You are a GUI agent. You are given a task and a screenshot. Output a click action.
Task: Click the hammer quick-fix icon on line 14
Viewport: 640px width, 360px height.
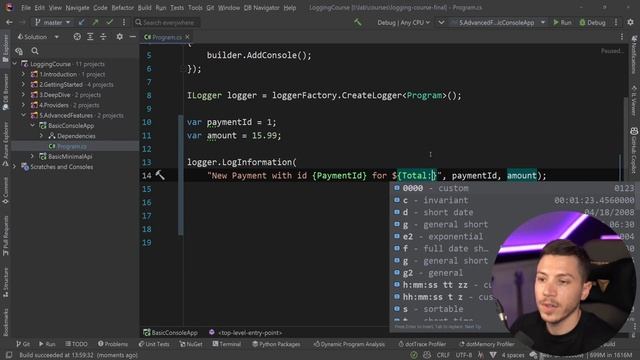tap(160, 176)
